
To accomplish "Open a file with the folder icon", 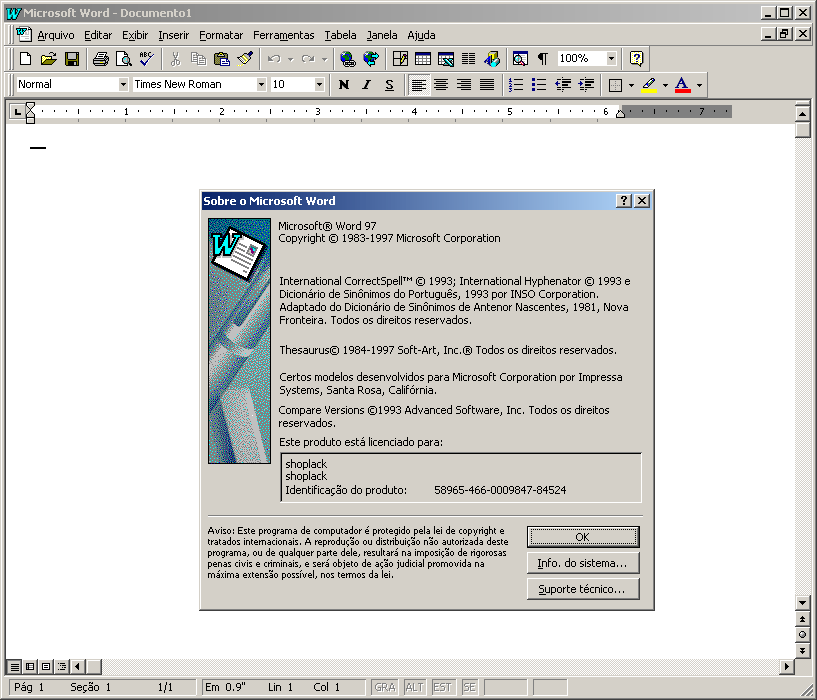I will coord(48,59).
